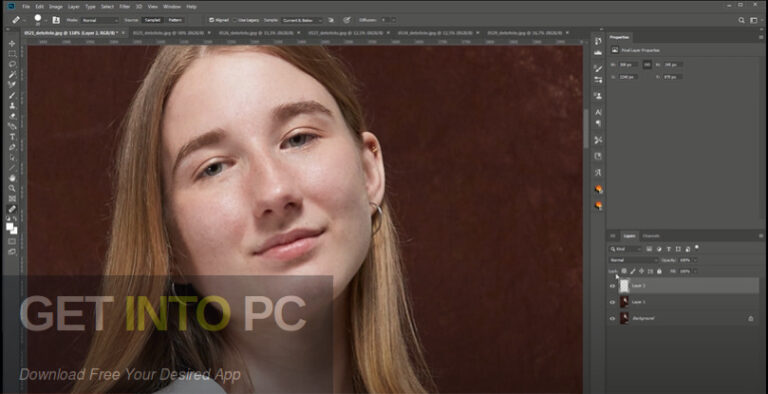Select the Lasso tool
Image resolution: width=768 pixels, height=394 pixels.
tap(12, 64)
